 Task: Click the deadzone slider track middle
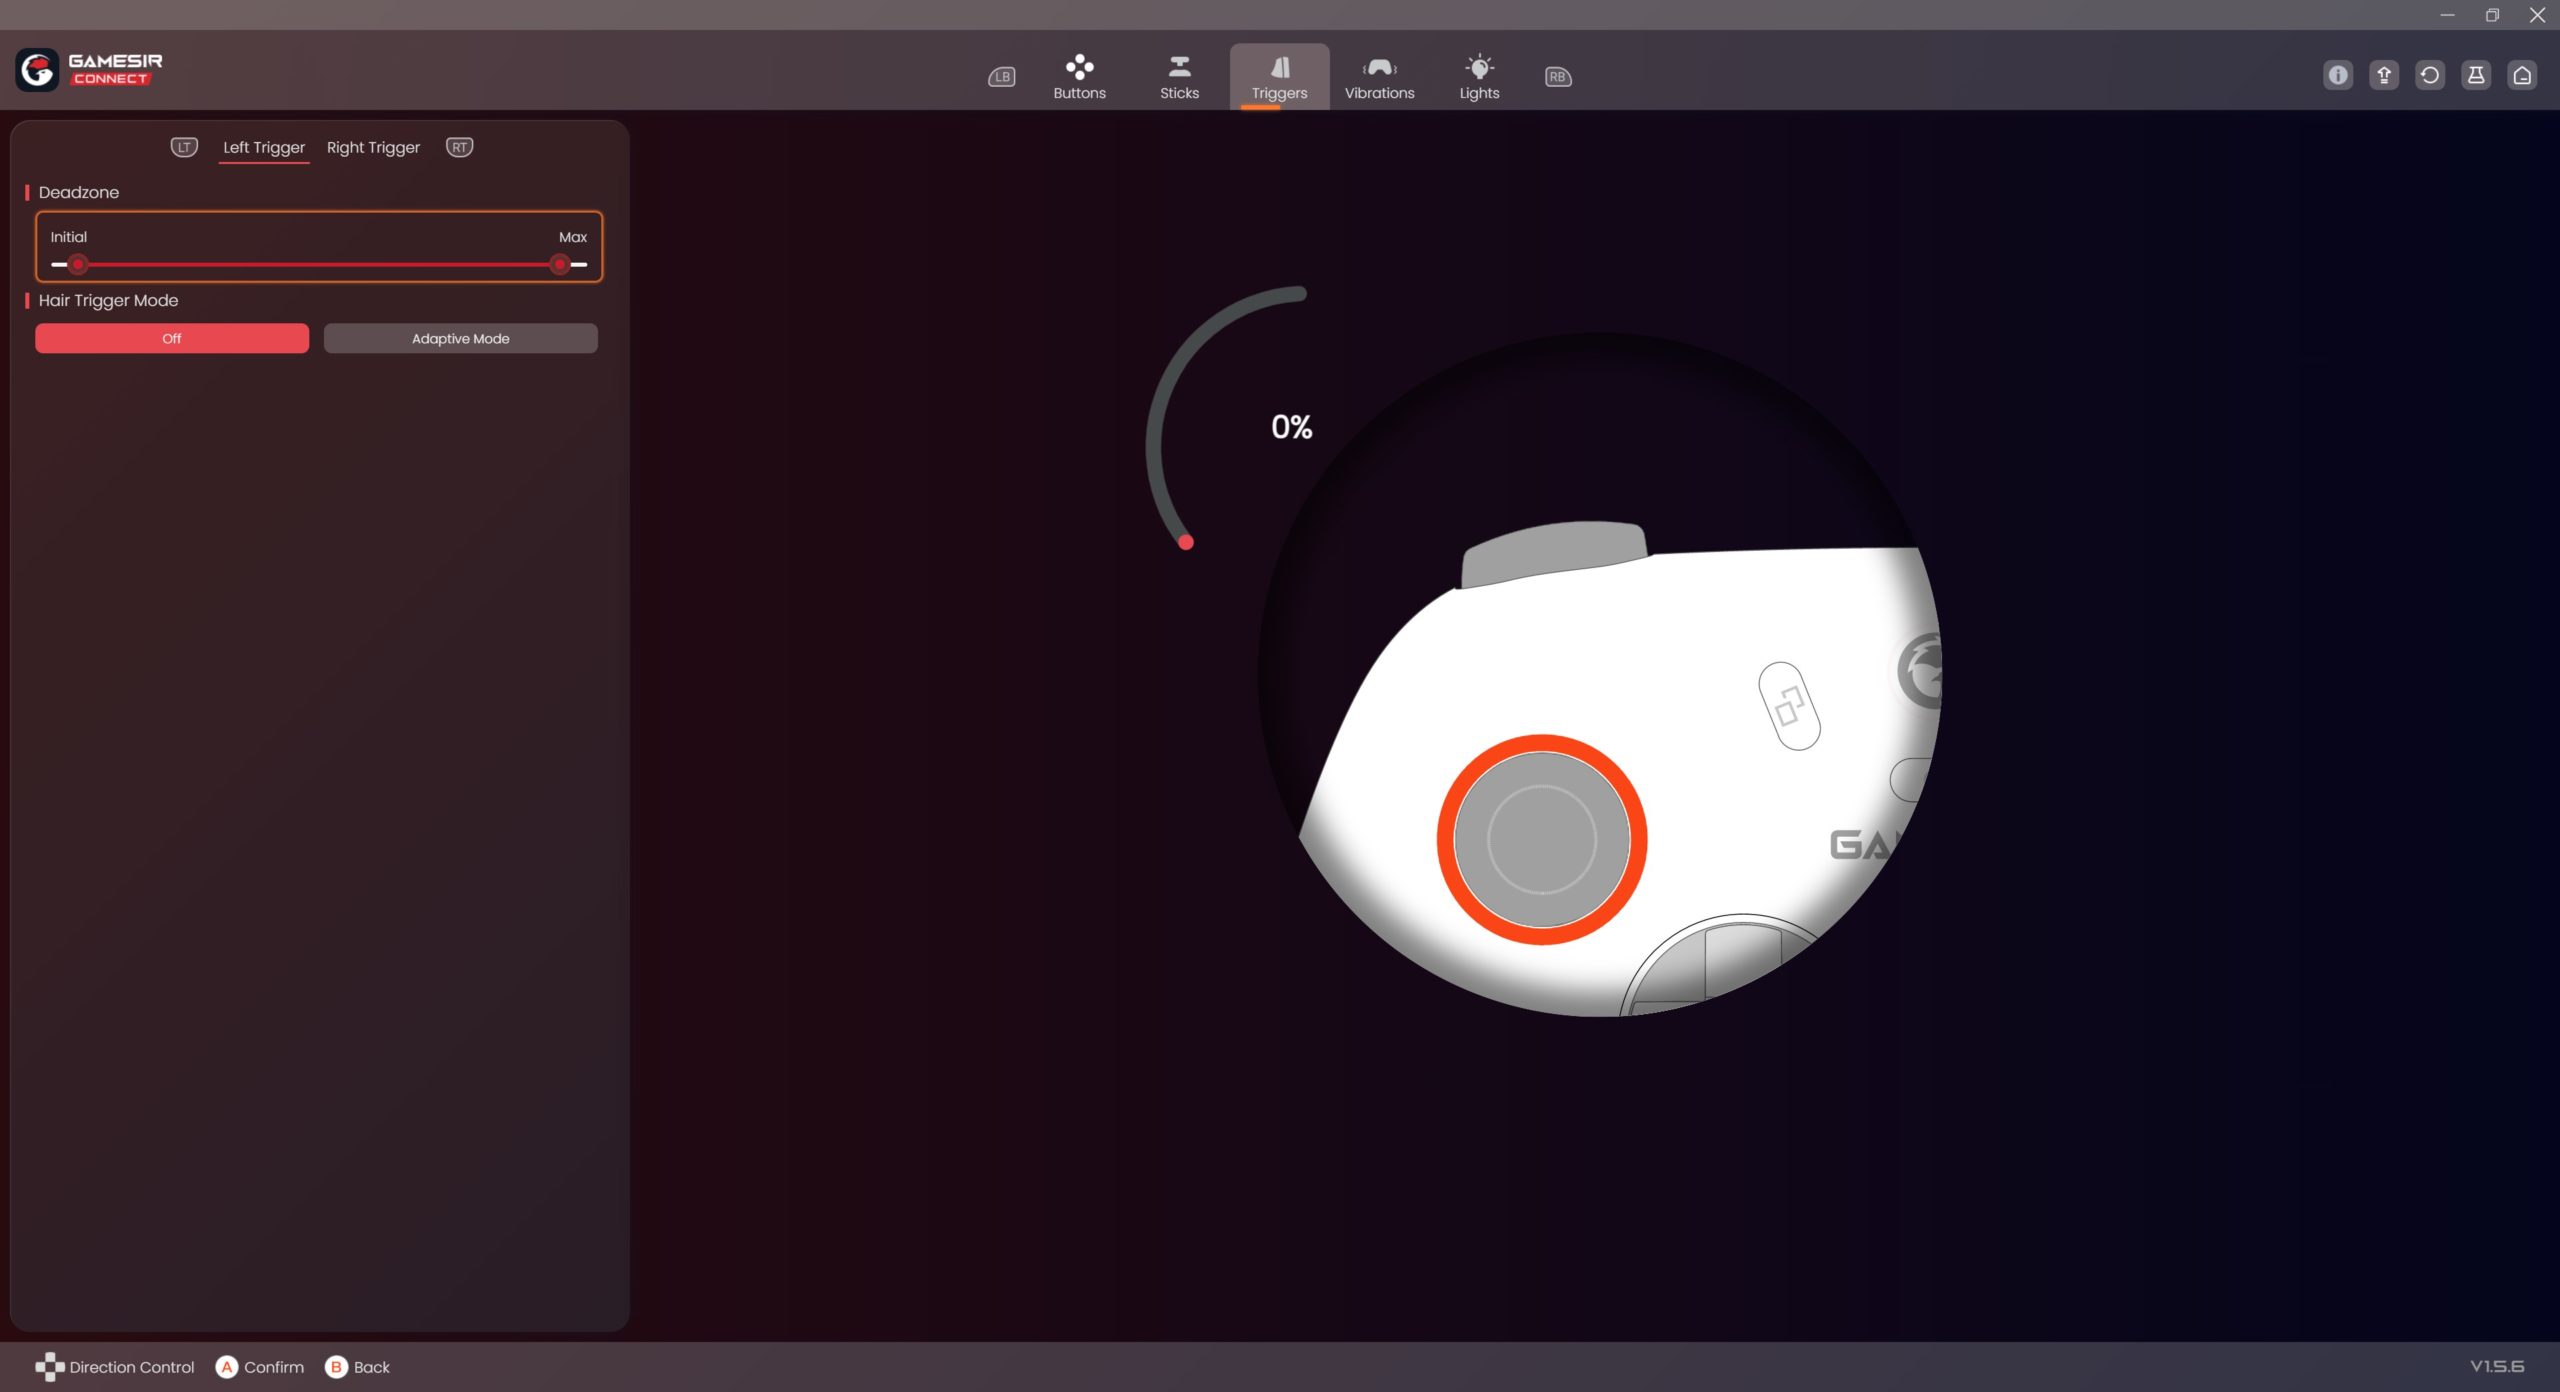pyautogui.click(x=319, y=265)
